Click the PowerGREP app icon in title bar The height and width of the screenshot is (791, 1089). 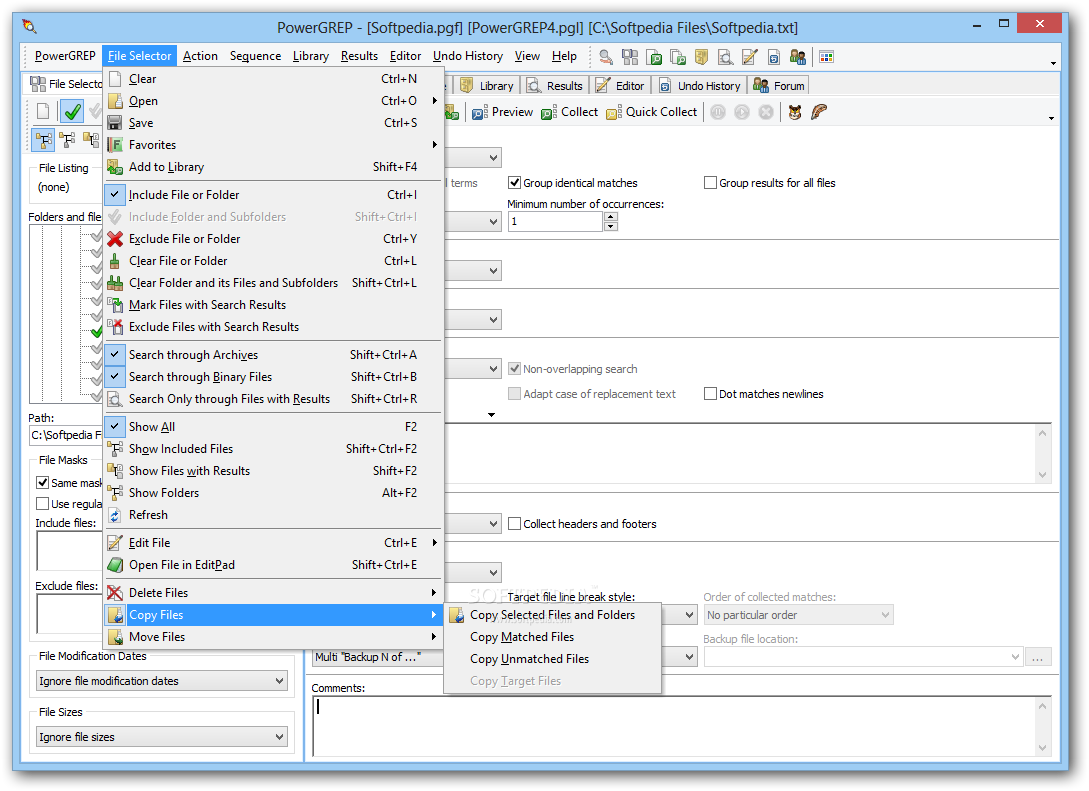click(x=29, y=27)
